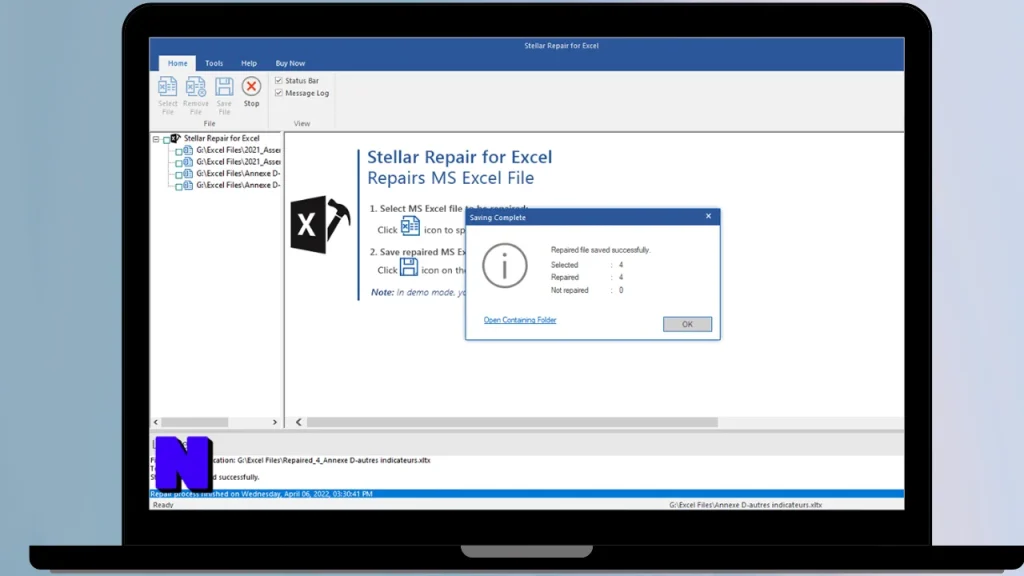The width and height of the screenshot is (1024, 576).
Task: Click the main pane horizontal scrollbar thumb
Action: coord(513,423)
